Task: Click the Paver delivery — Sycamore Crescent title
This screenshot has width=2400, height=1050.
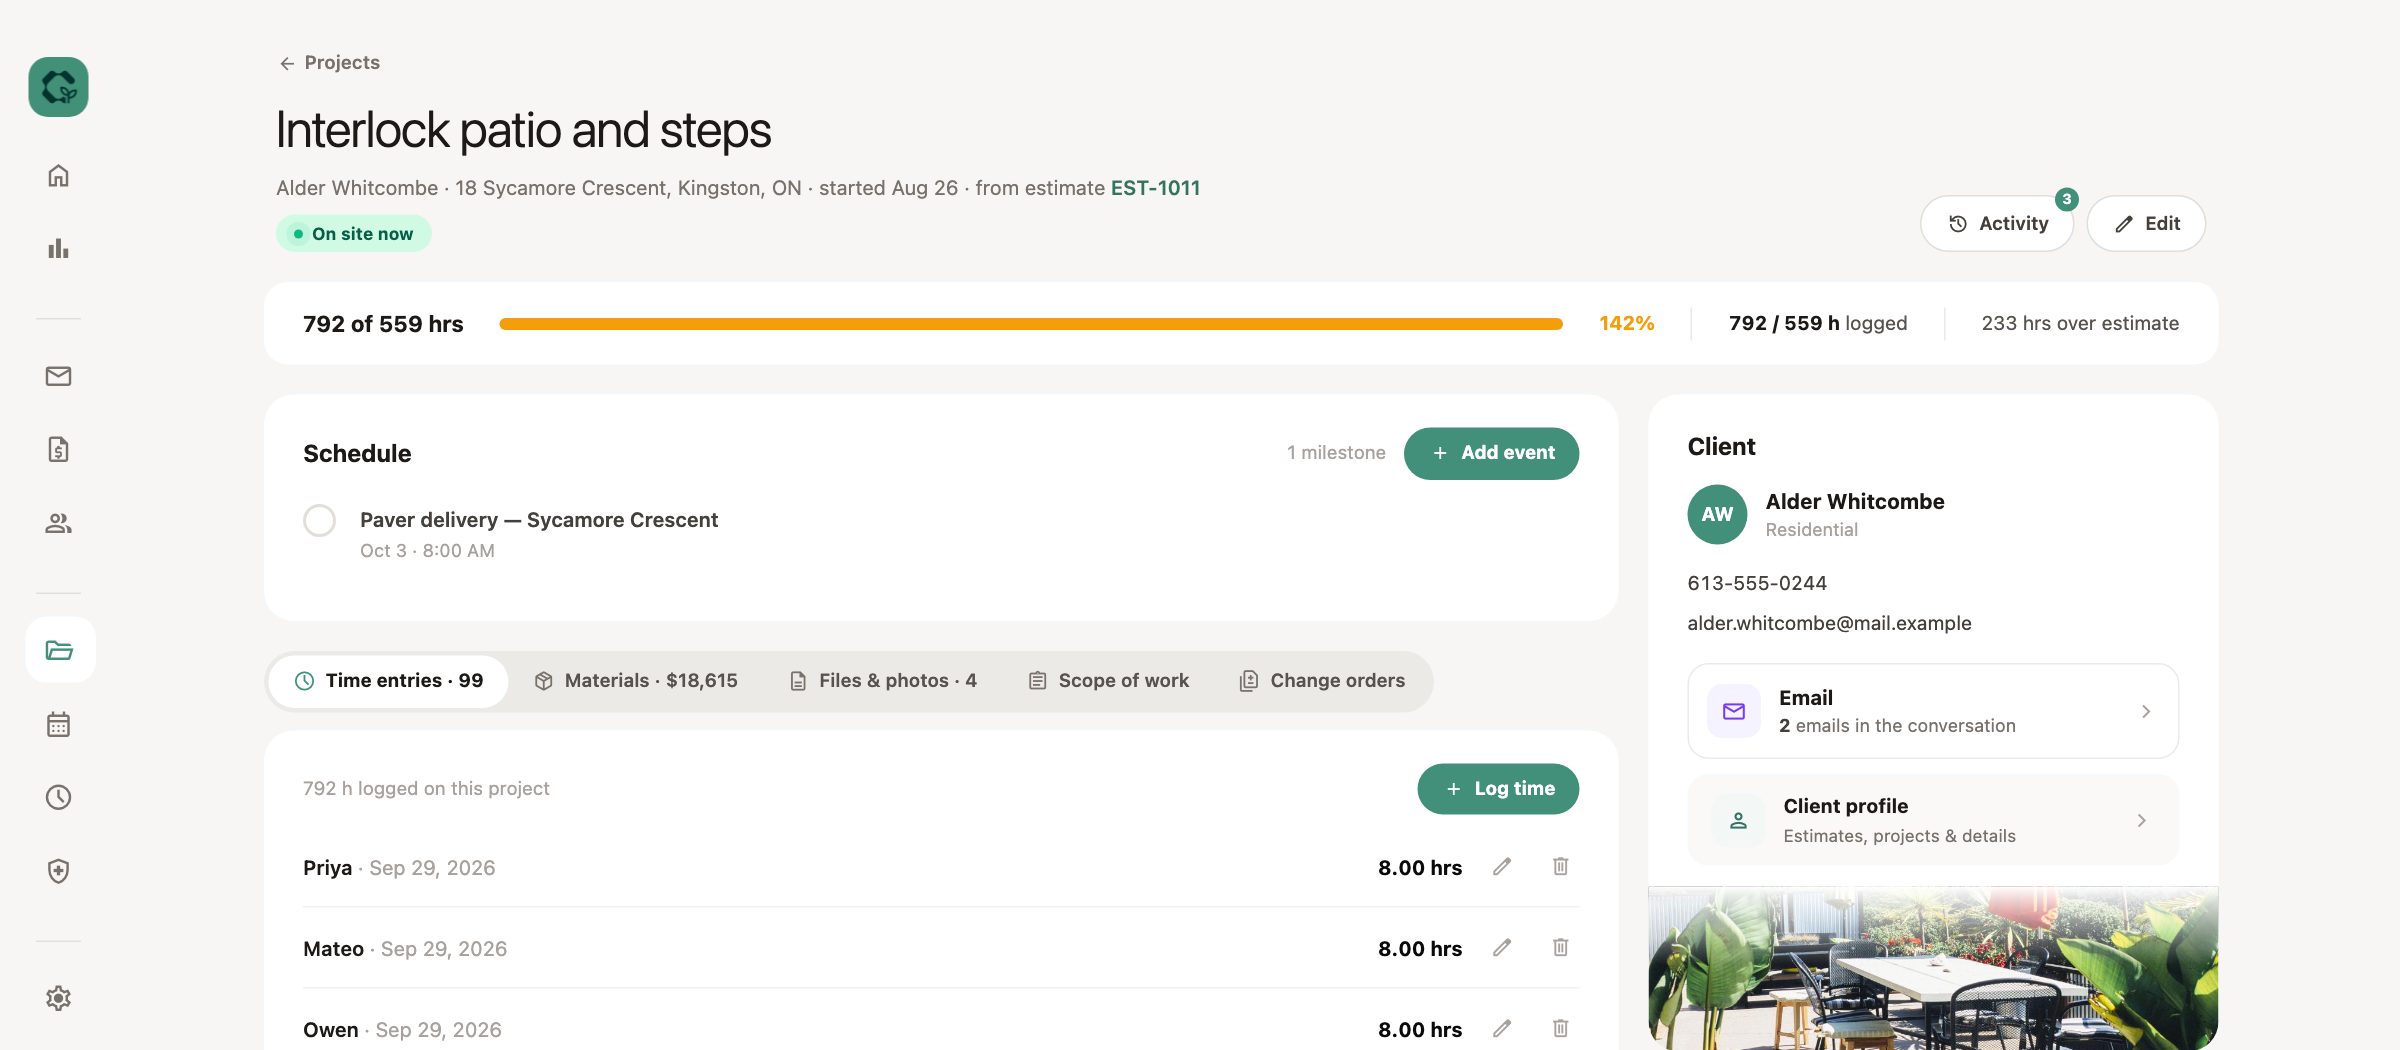Action: tap(539, 520)
